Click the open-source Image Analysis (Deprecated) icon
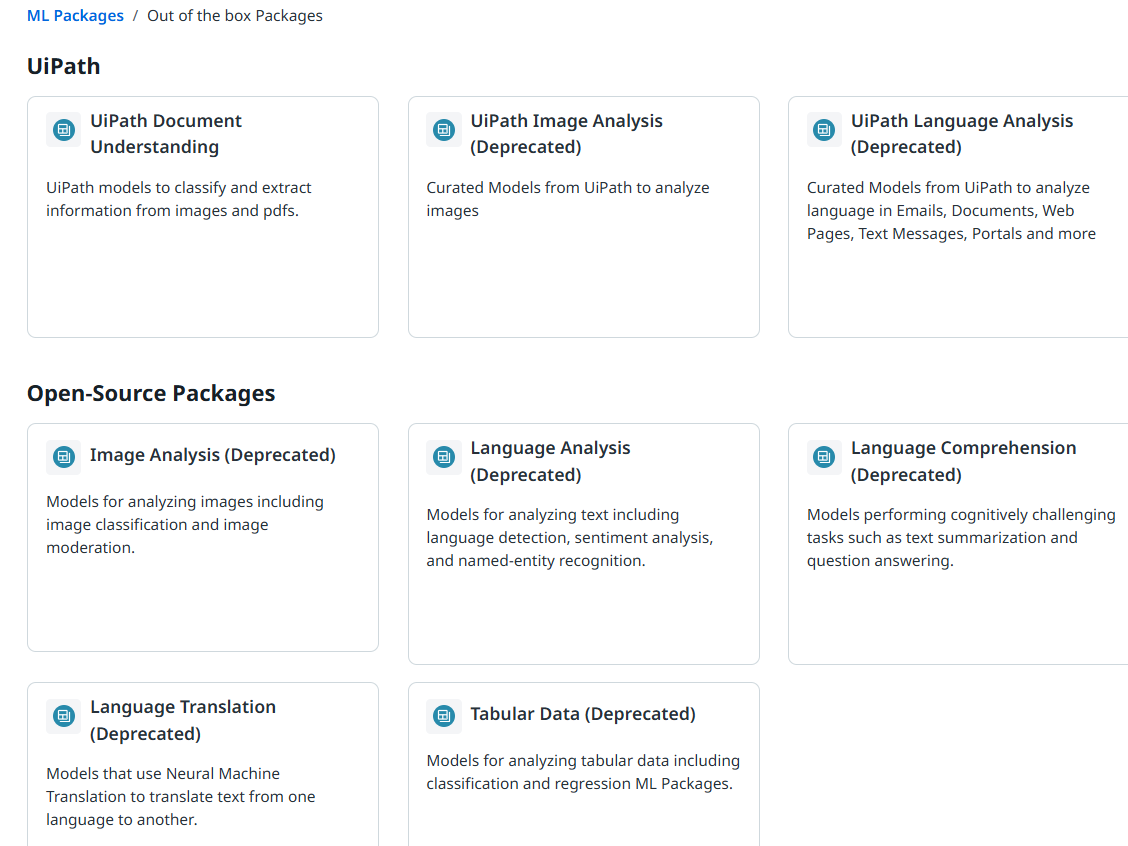The height and width of the screenshot is (846, 1128). [x=63, y=457]
